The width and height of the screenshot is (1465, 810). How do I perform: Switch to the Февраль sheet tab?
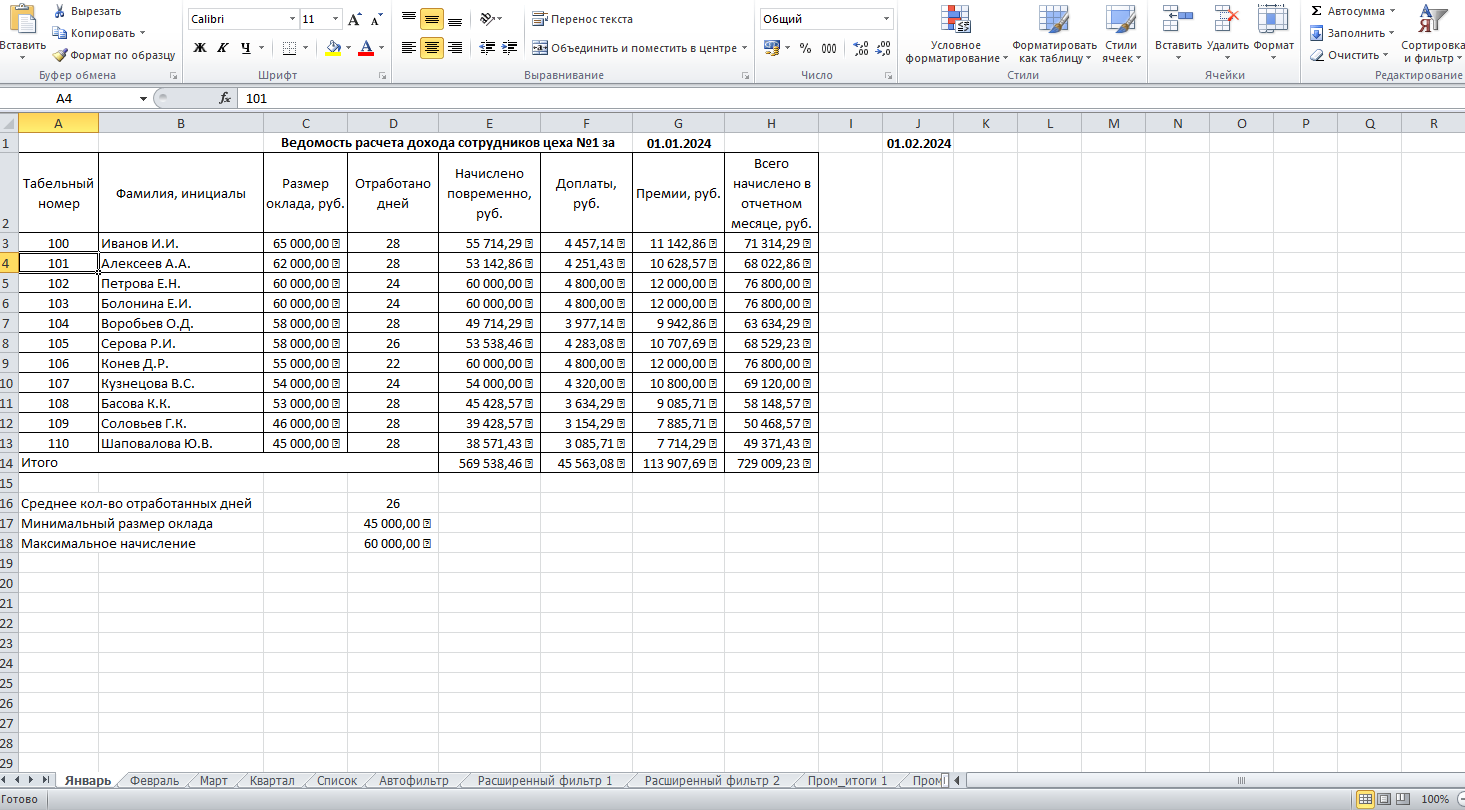(154, 781)
